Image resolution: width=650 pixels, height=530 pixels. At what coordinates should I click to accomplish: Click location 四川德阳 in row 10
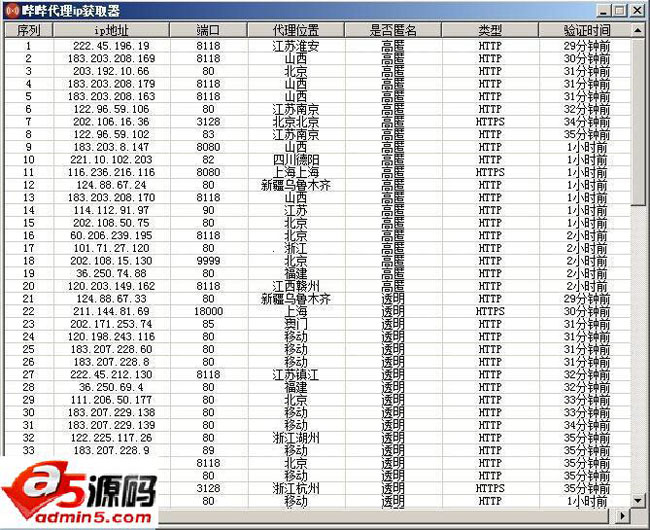[x=296, y=160]
